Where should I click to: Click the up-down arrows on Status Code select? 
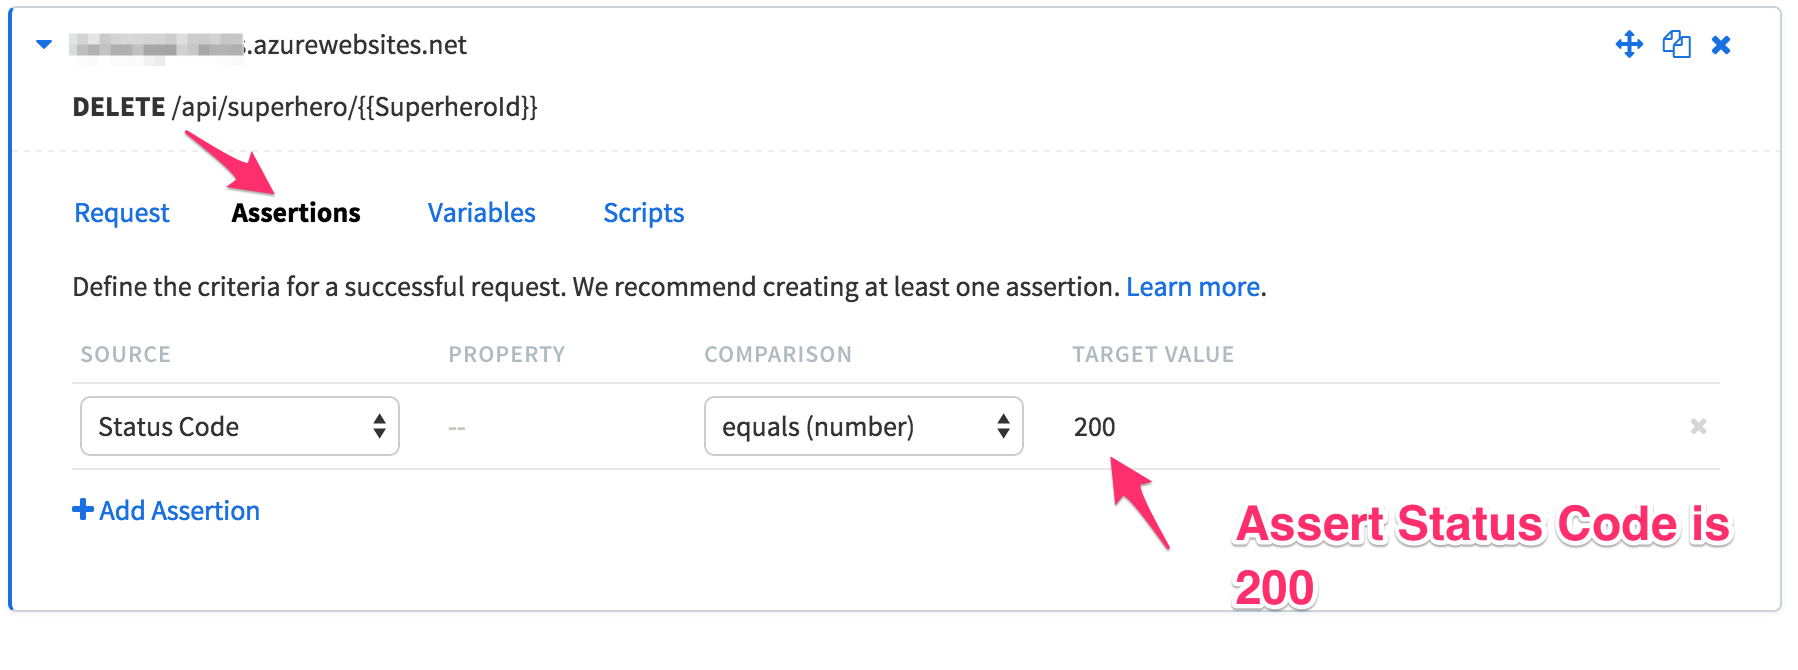point(379,426)
